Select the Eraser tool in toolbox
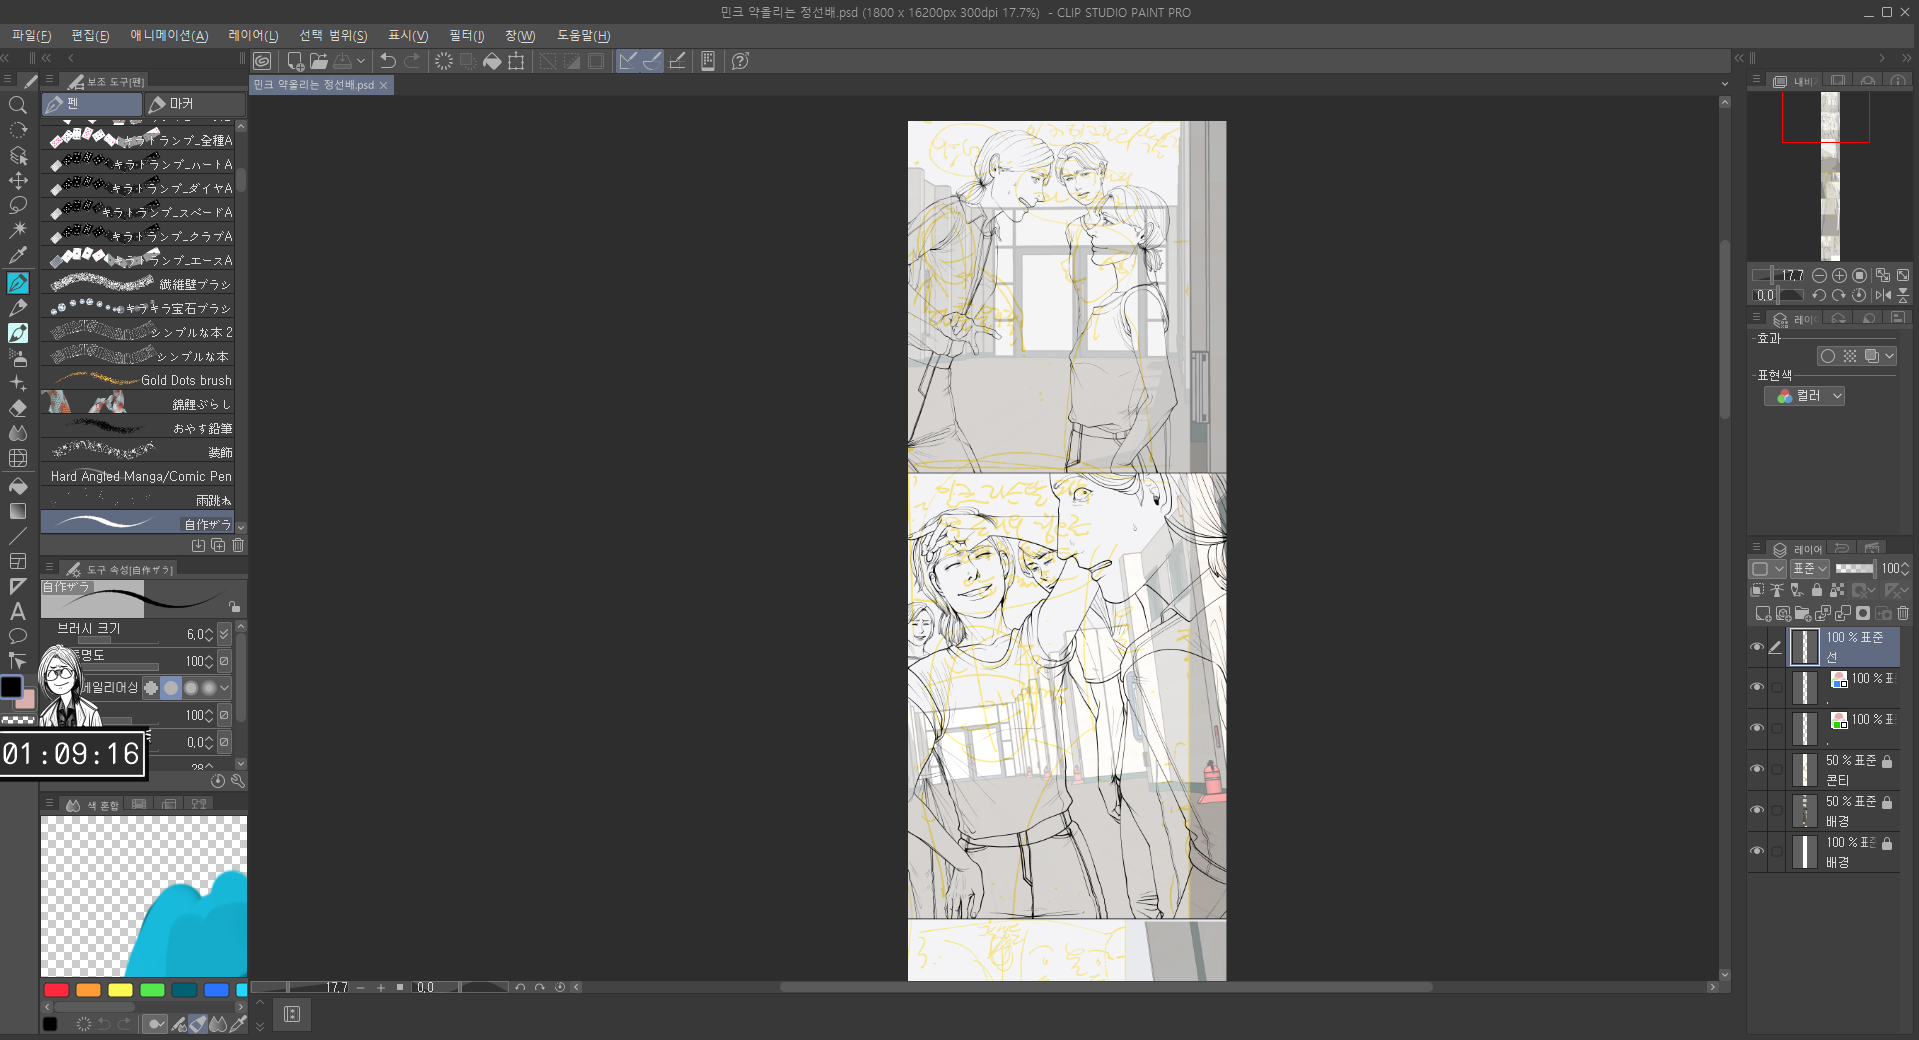This screenshot has width=1919, height=1040. pos(18,408)
